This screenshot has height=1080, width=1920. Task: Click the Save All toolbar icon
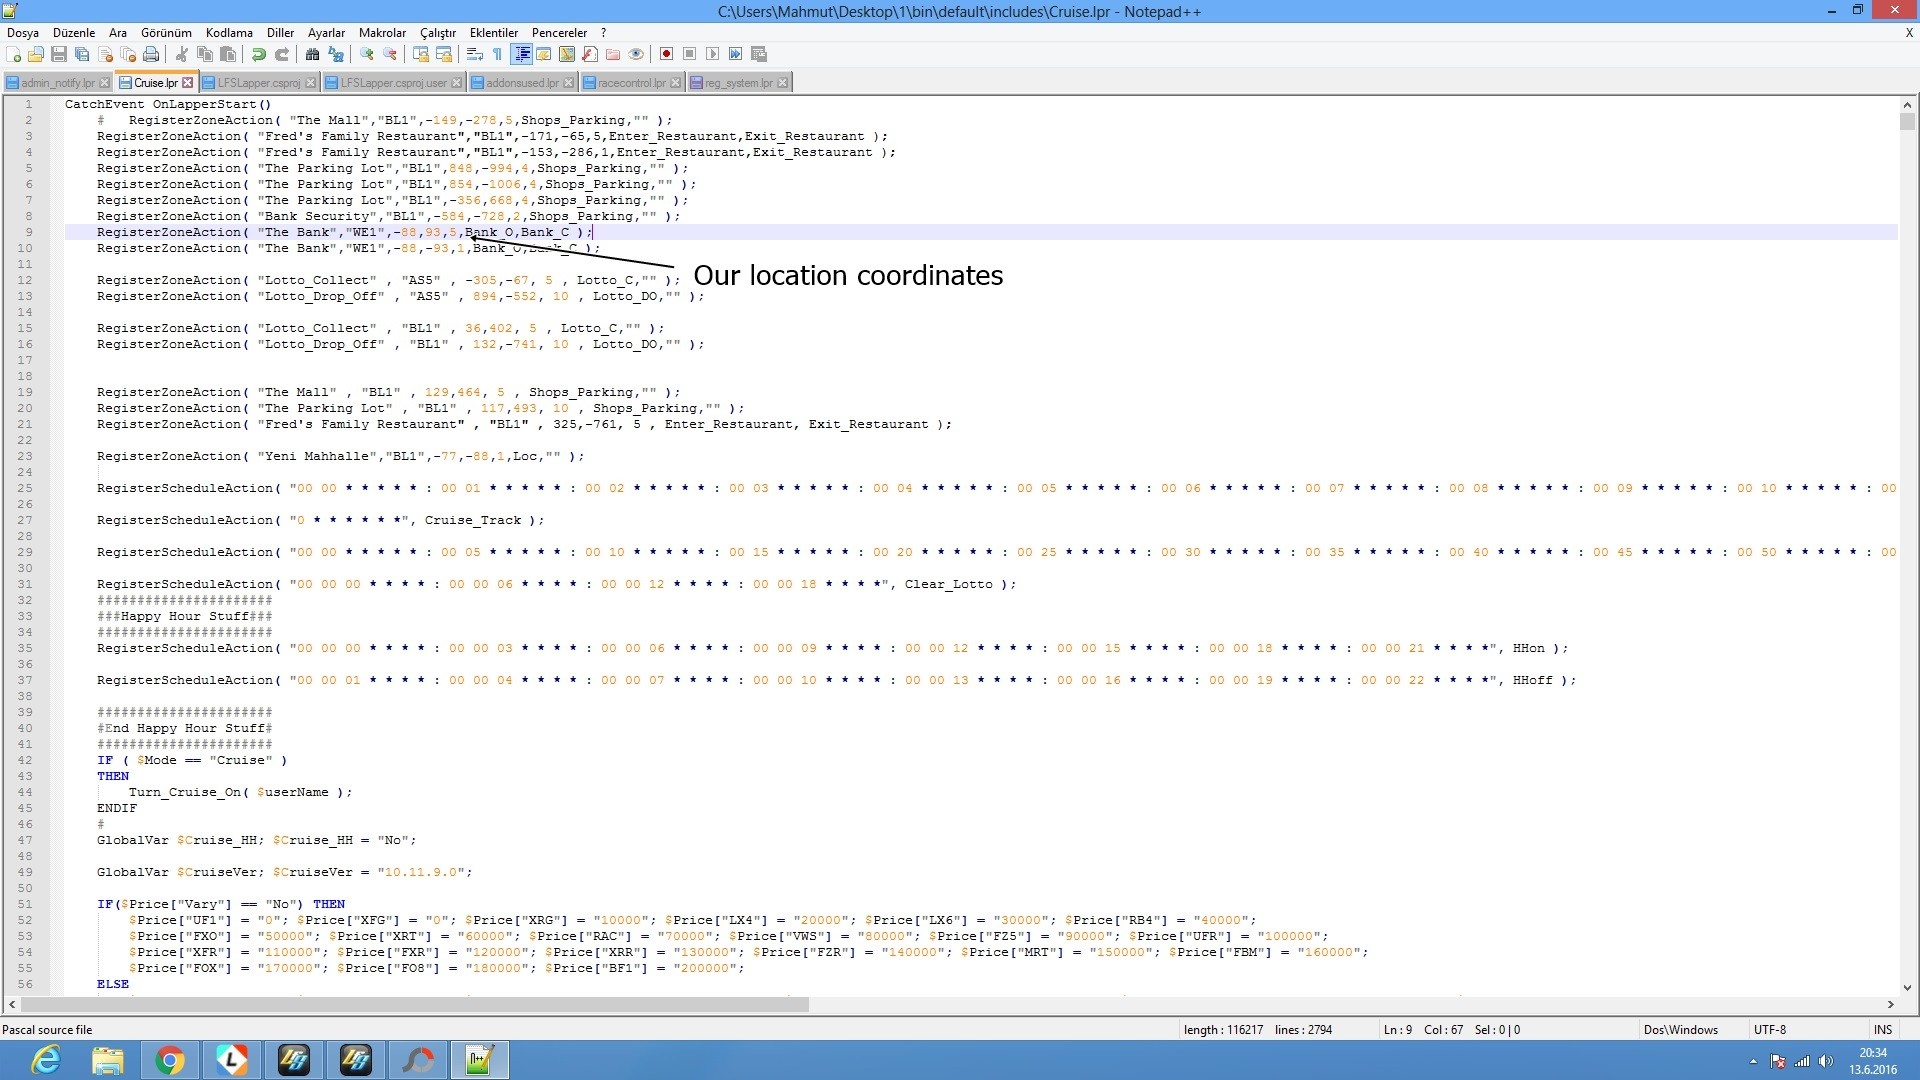[82, 54]
